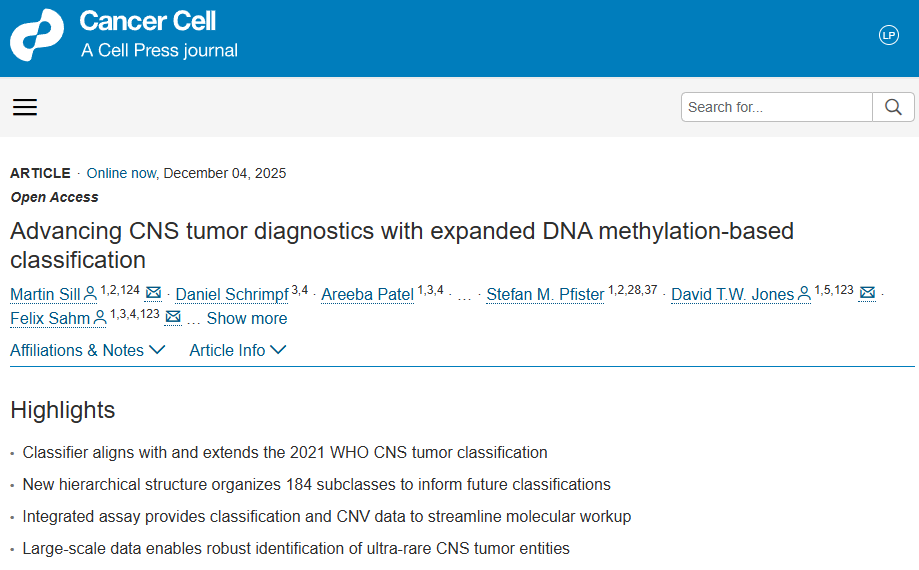The width and height of the screenshot is (919, 570).
Task: Click the person icon beside Martin Sill
Action: [x=90, y=294]
